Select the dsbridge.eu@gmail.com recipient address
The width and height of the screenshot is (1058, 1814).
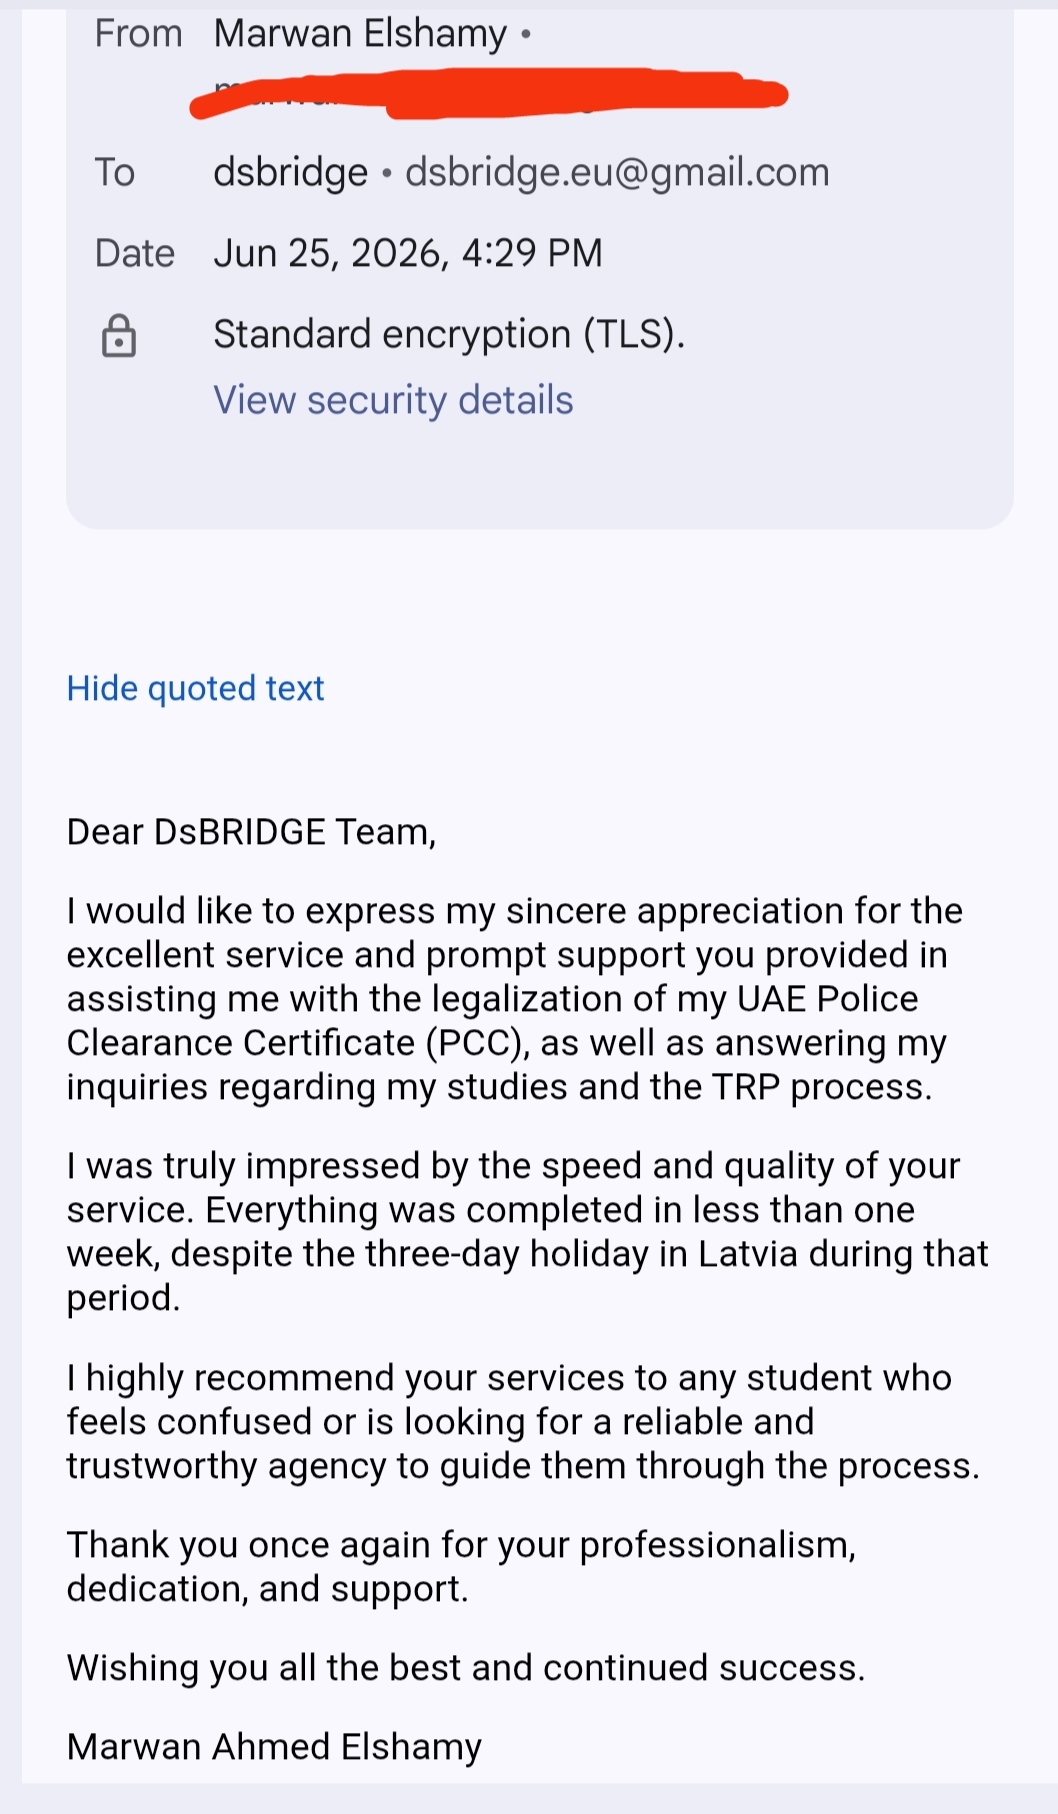click(x=617, y=172)
